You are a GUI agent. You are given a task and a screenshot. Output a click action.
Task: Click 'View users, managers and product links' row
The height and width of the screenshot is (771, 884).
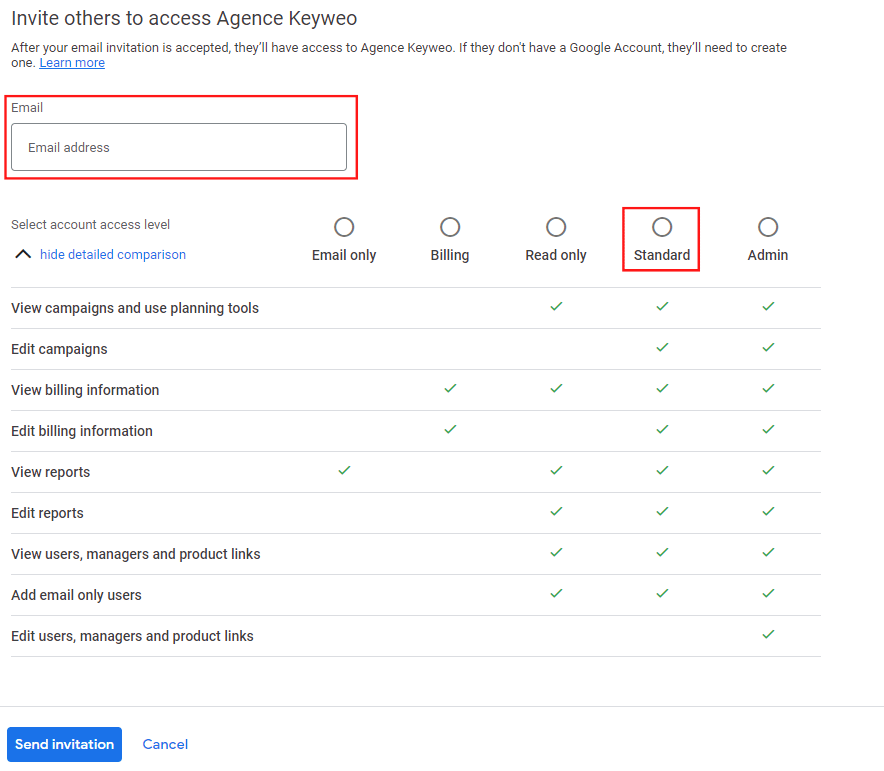tap(416, 554)
